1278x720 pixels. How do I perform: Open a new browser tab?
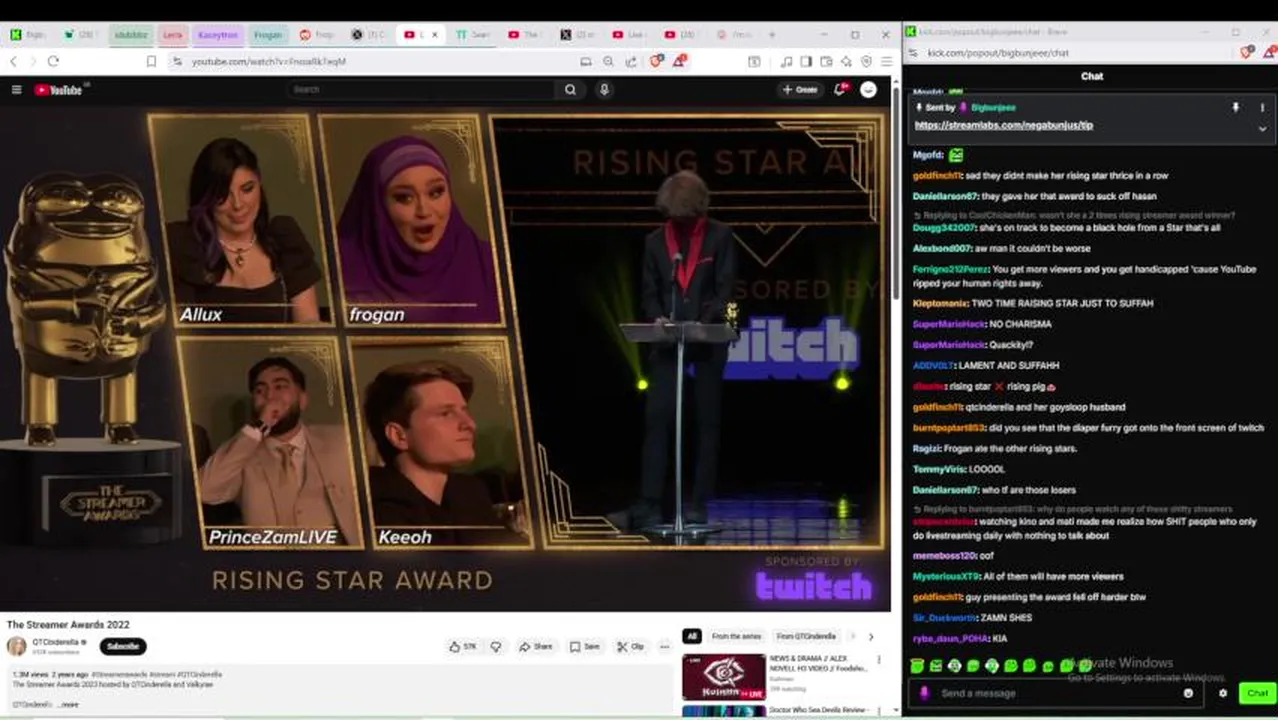771,35
